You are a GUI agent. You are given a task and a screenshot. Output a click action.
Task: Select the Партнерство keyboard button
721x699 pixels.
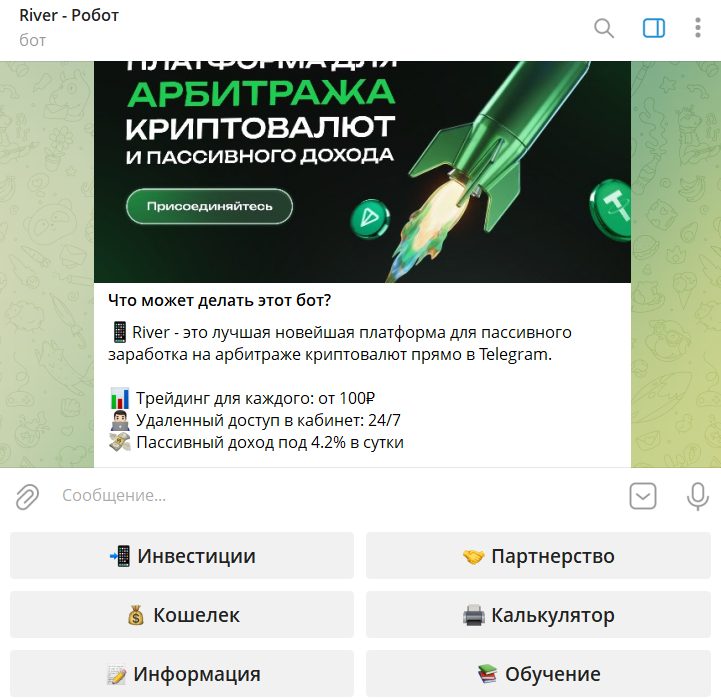click(x=538, y=556)
